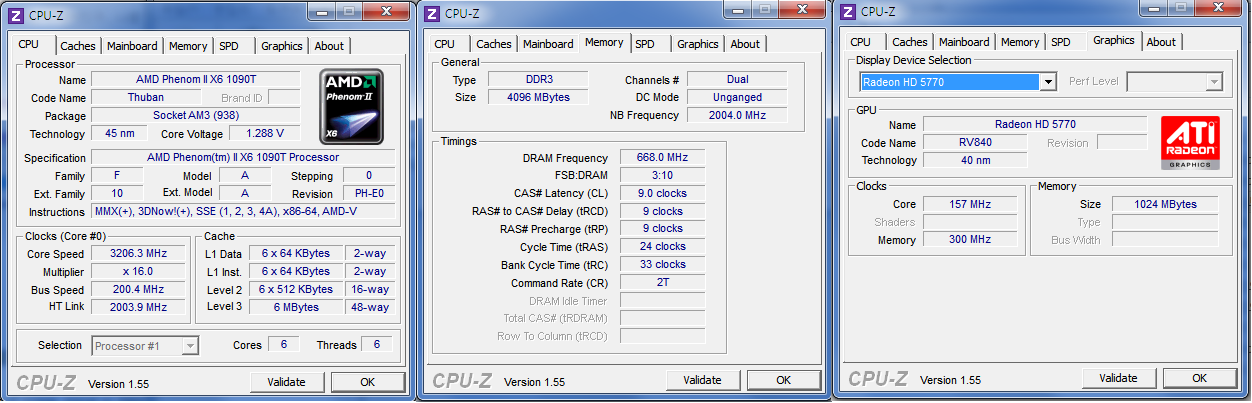
Task: Click the Code Name field showing Thuban
Action: pos(146,98)
